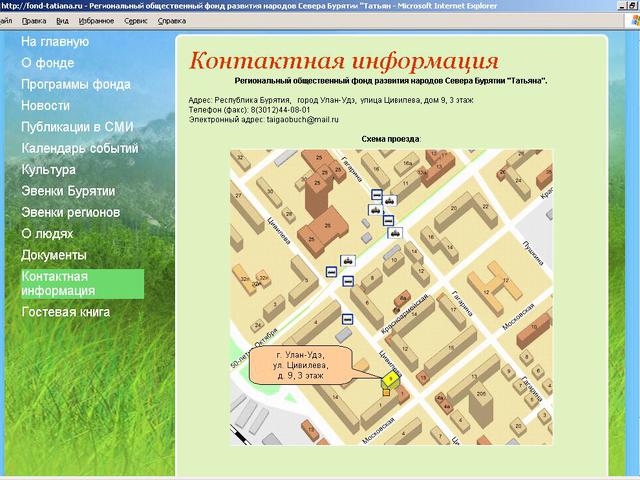Open the Новости link
Screen dimensions: 640x480
(45, 105)
